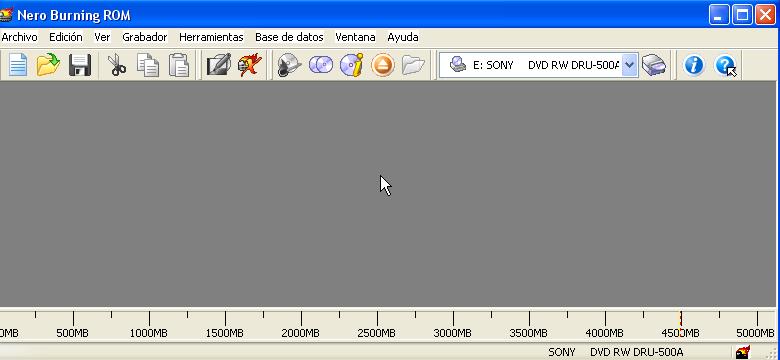Open the Grabador menu

(145, 37)
